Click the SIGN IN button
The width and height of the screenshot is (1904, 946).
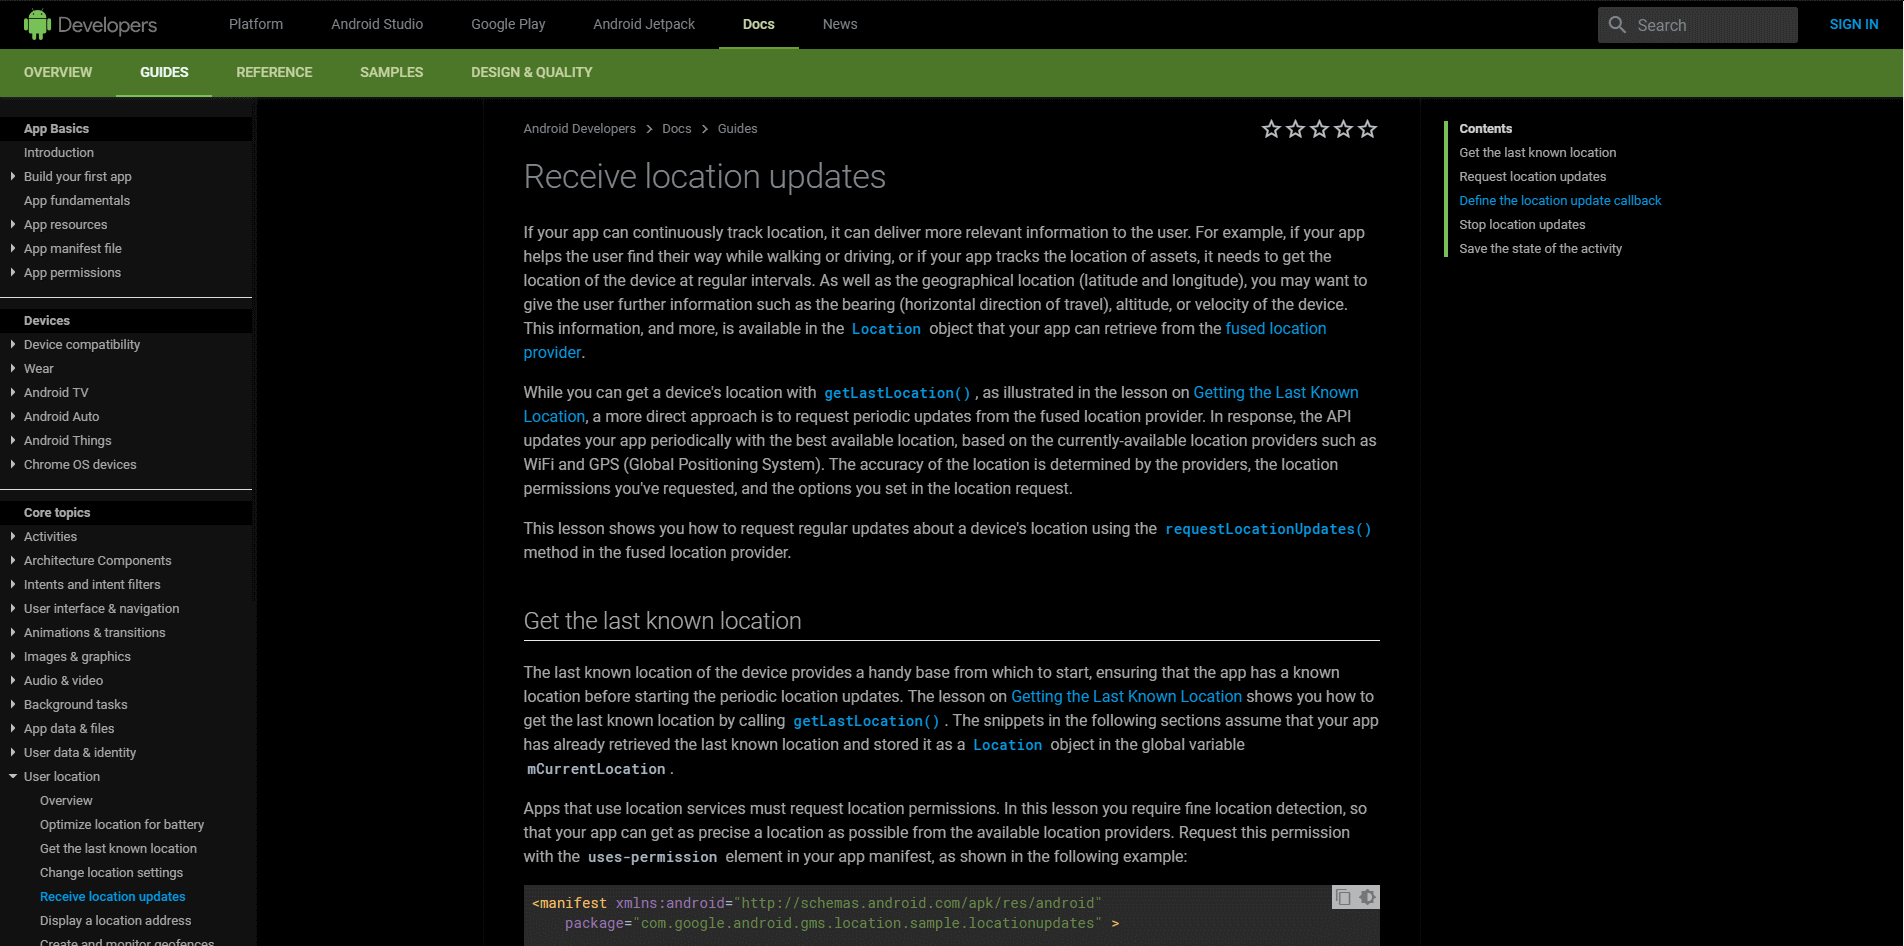pos(1852,24)
